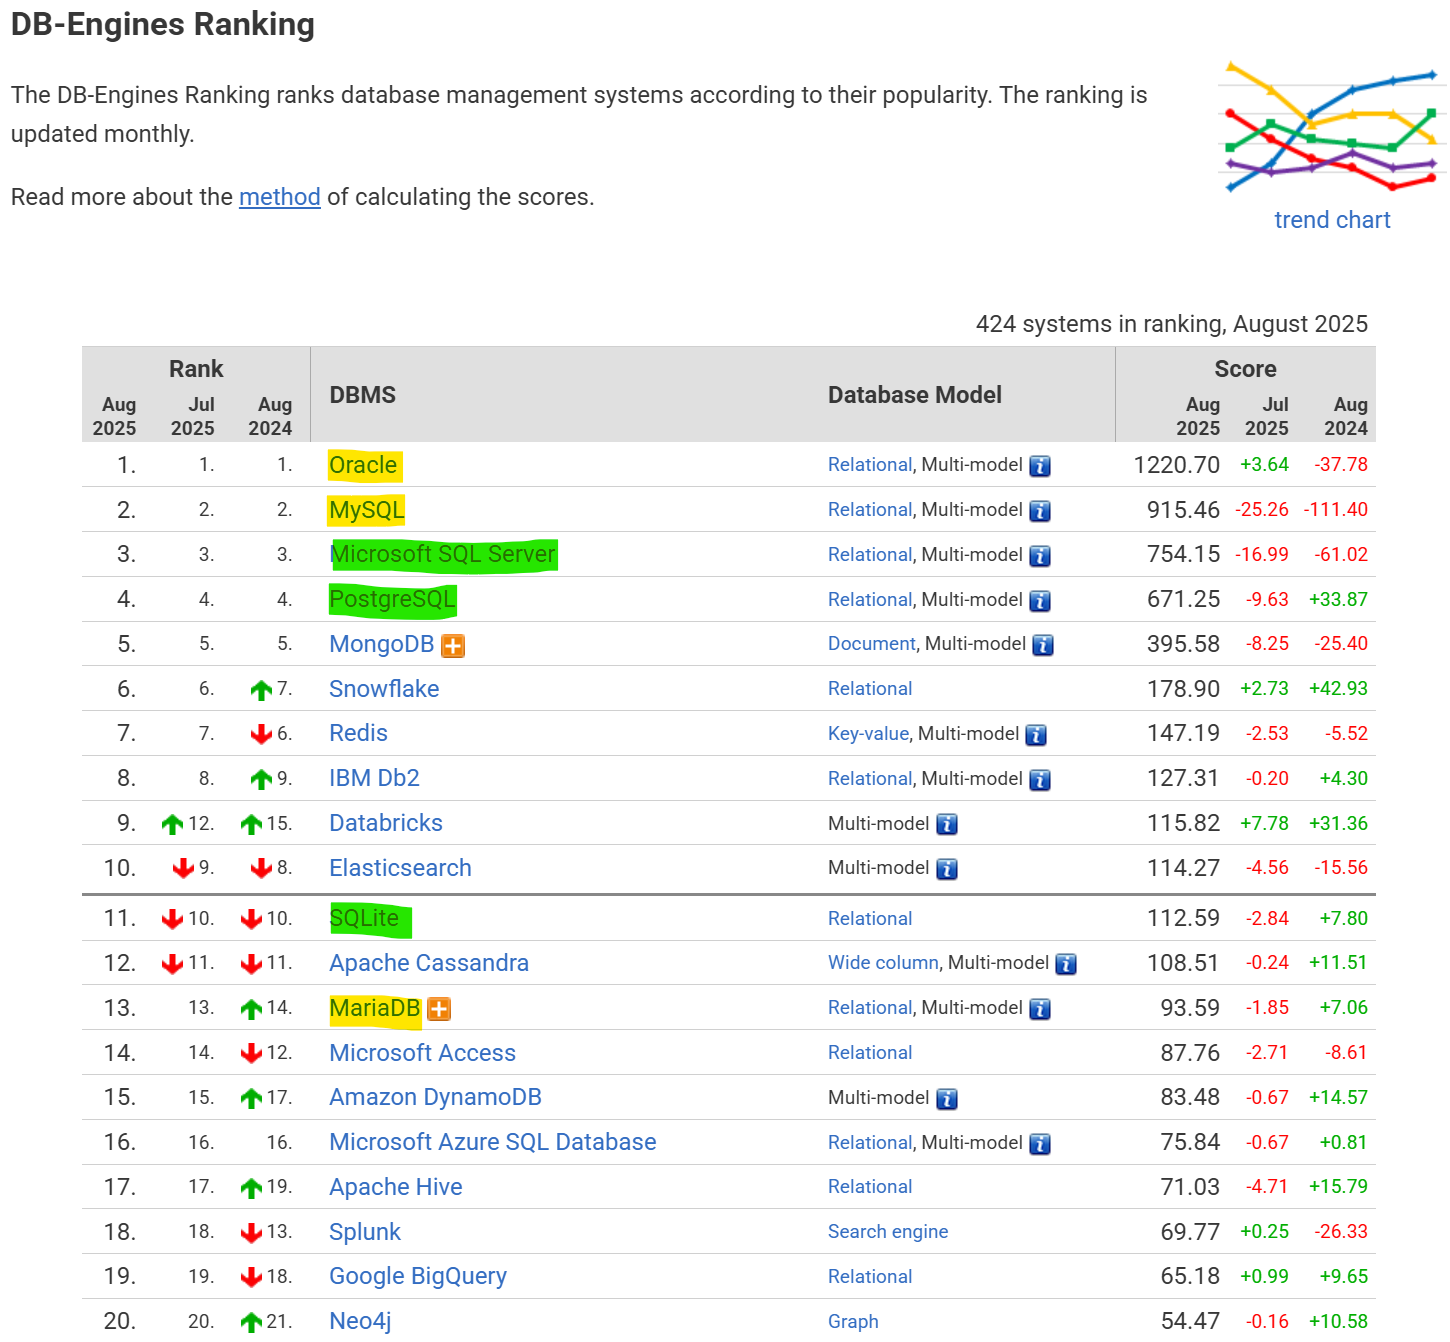Click 'Wide column' model link for Apache Cassandra
1450x1342 pixels.
coord(883,963)
